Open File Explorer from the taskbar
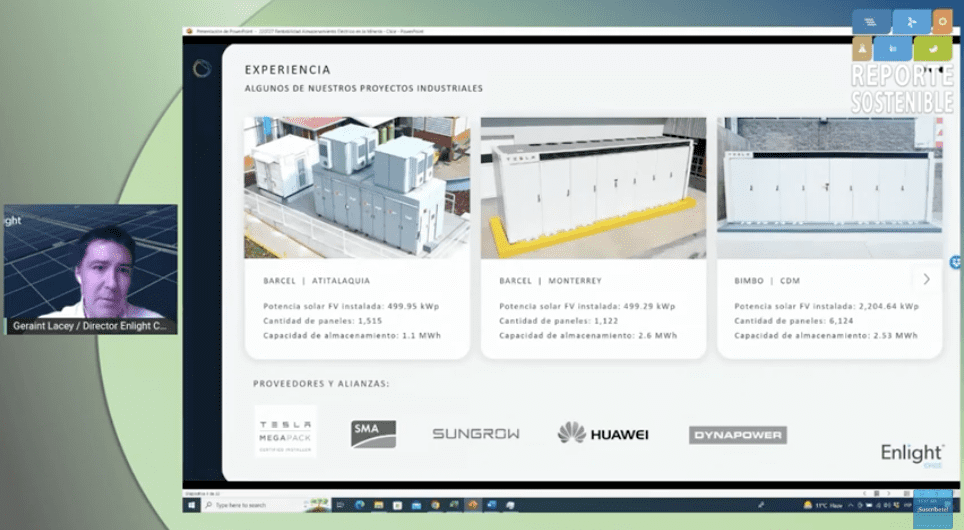The image size is (964, 530). [x=379, y=505]
